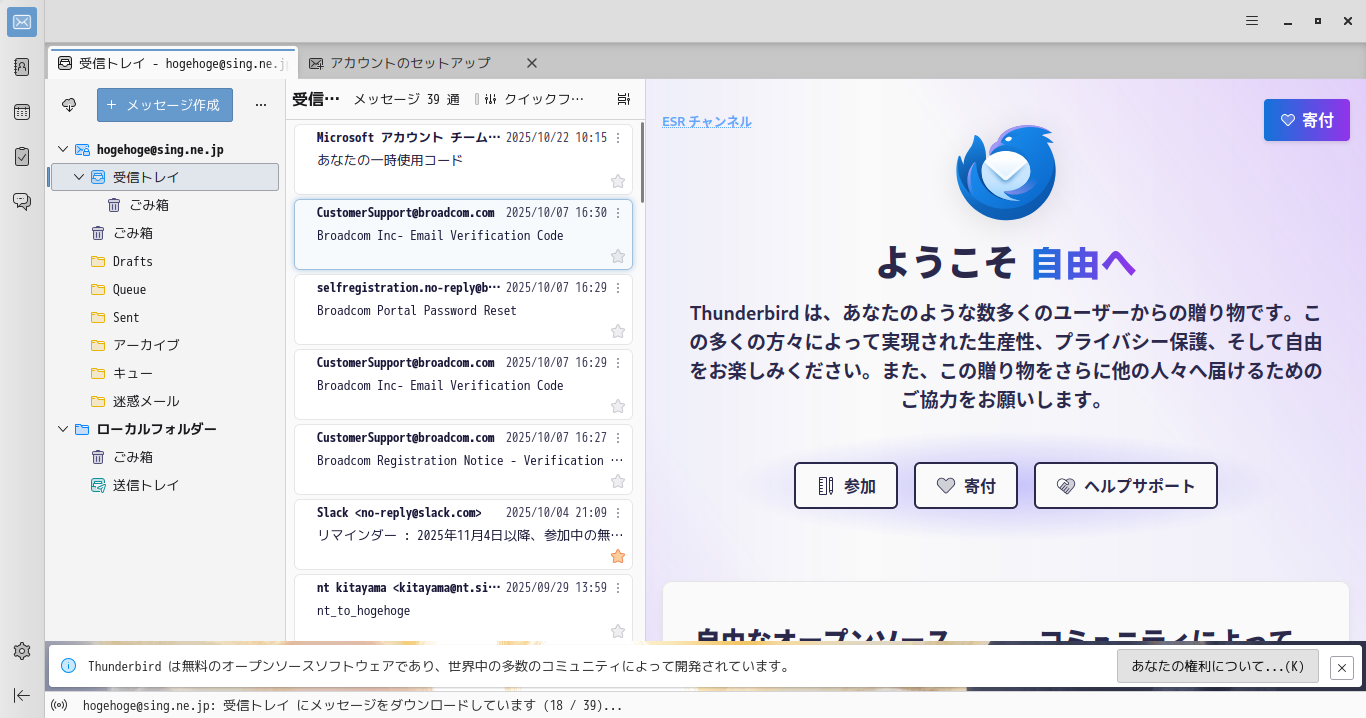Open the あなたの一時使用コード email
This screenshot has height=718, width=1366.
coord(463,159)
